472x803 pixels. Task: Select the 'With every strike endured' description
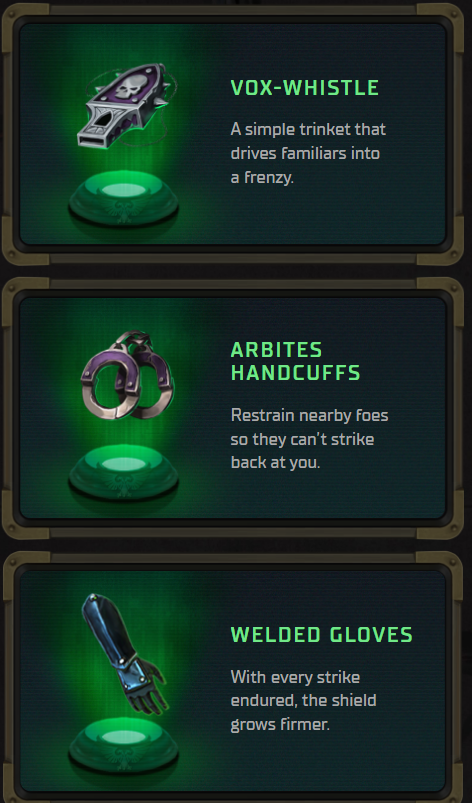coord(304,701)
